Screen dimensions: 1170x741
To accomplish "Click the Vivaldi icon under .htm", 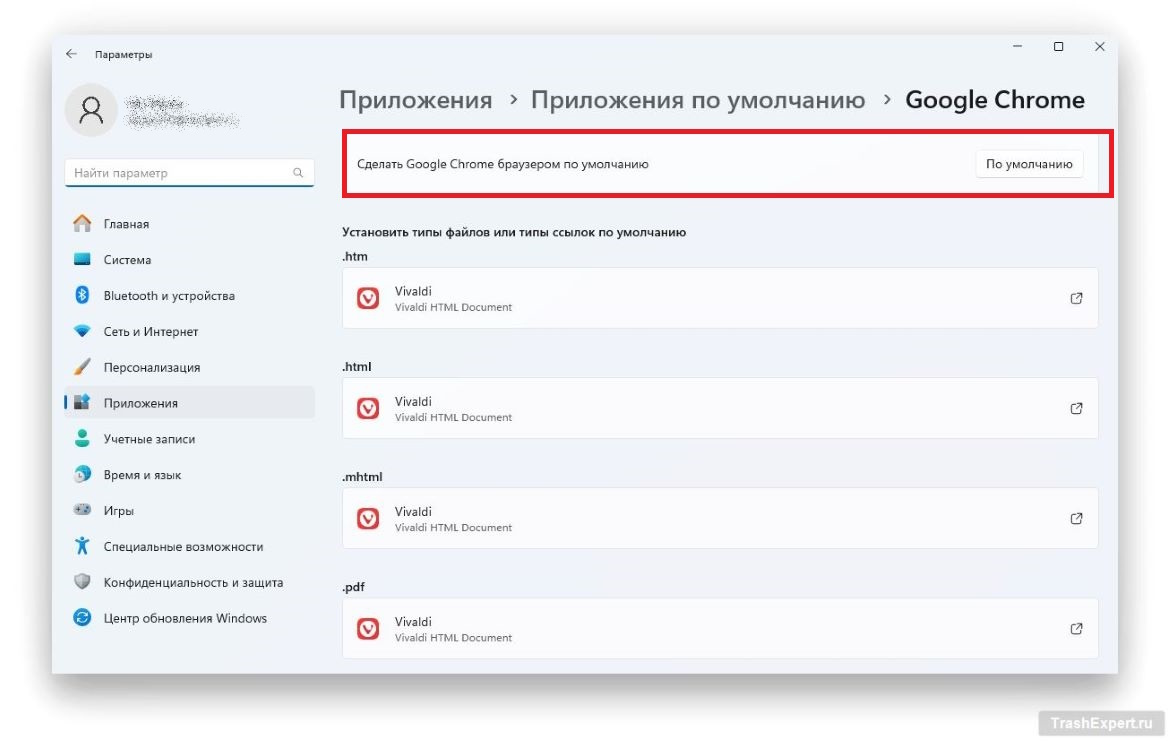I will point(368,298).
